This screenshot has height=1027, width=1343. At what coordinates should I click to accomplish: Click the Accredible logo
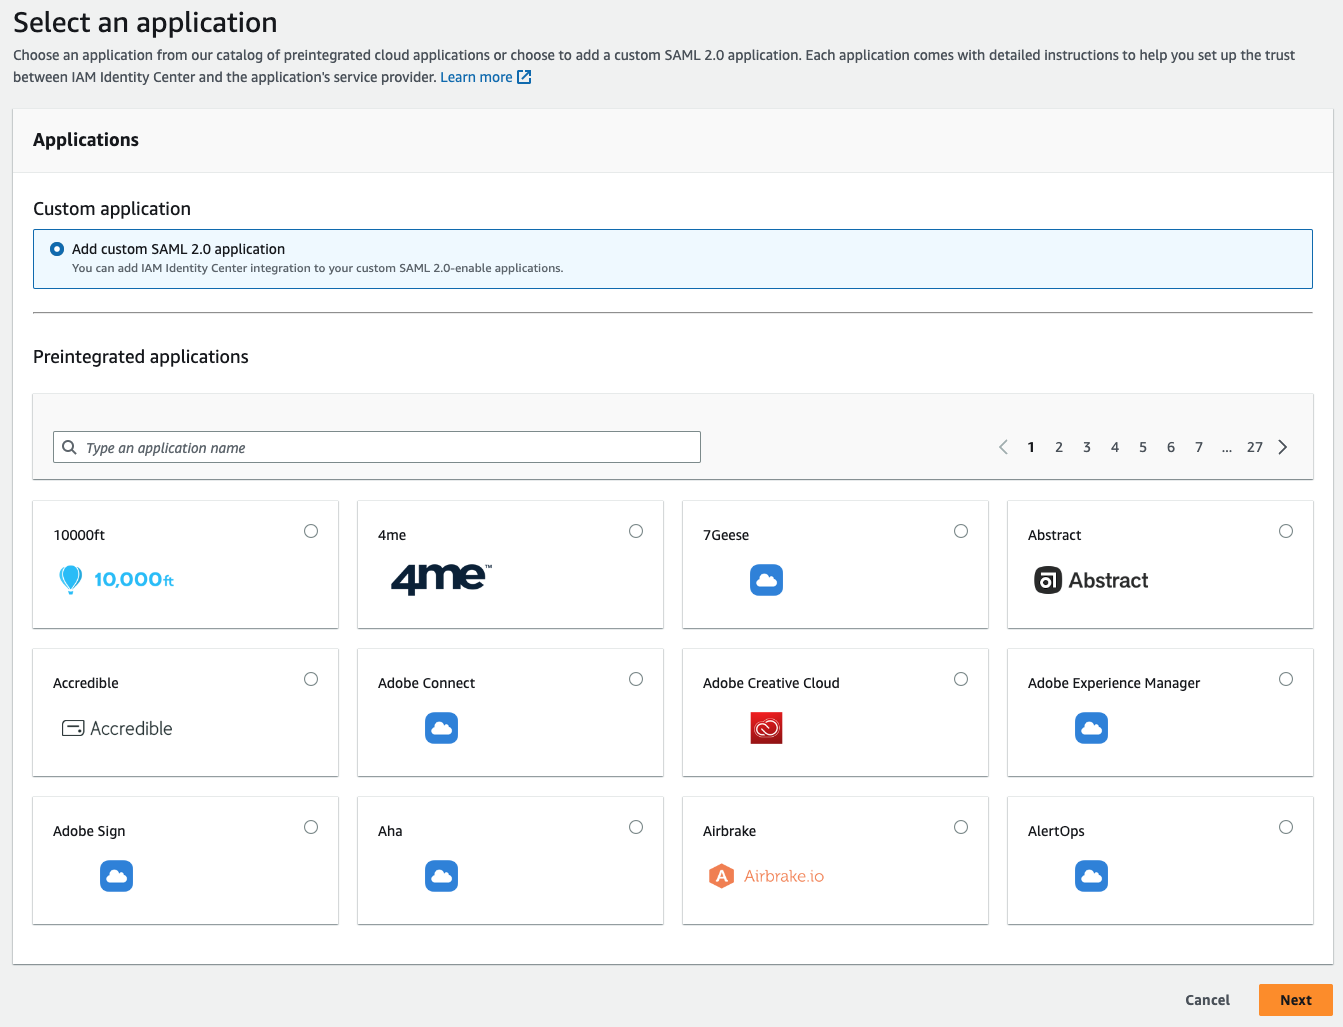coord(117,728)
